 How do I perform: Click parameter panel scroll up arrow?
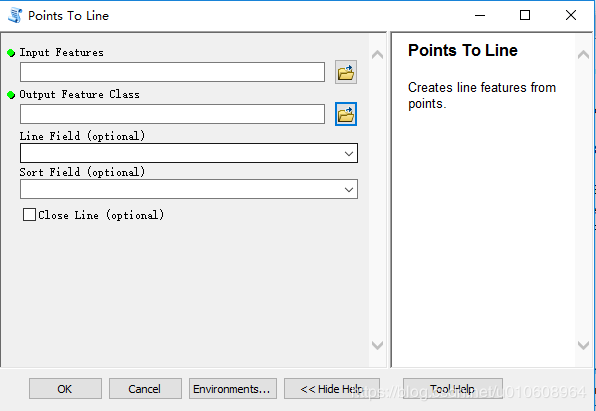377,55
